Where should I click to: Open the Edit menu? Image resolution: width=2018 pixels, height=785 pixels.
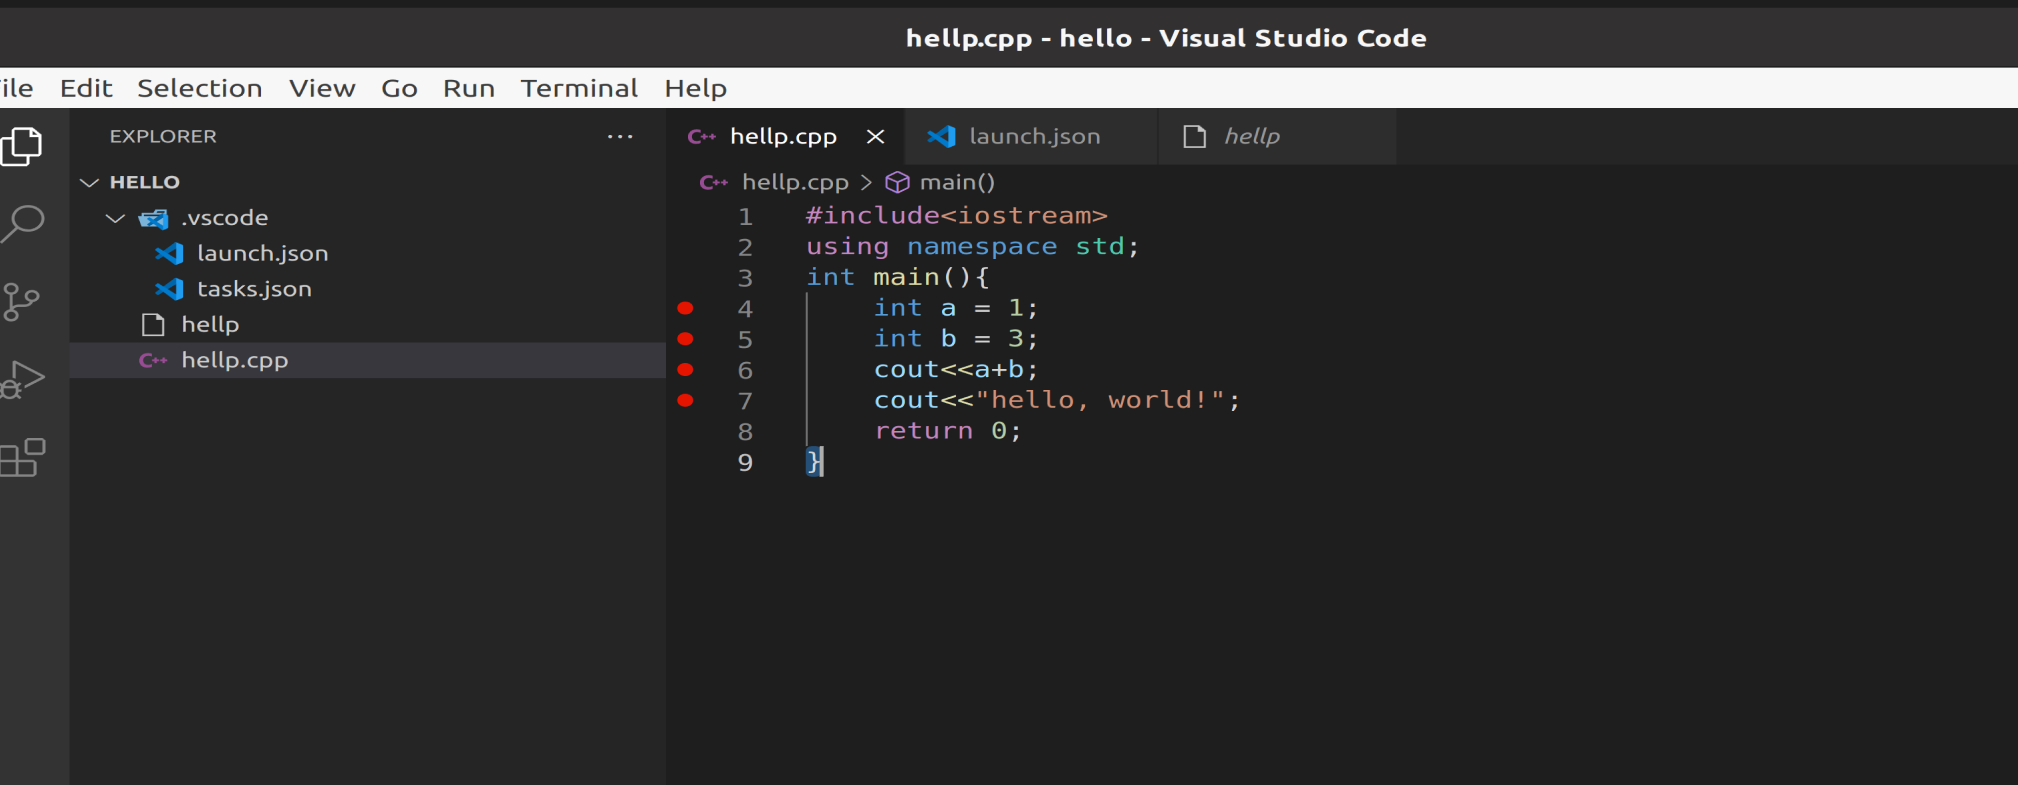(86, 88)
